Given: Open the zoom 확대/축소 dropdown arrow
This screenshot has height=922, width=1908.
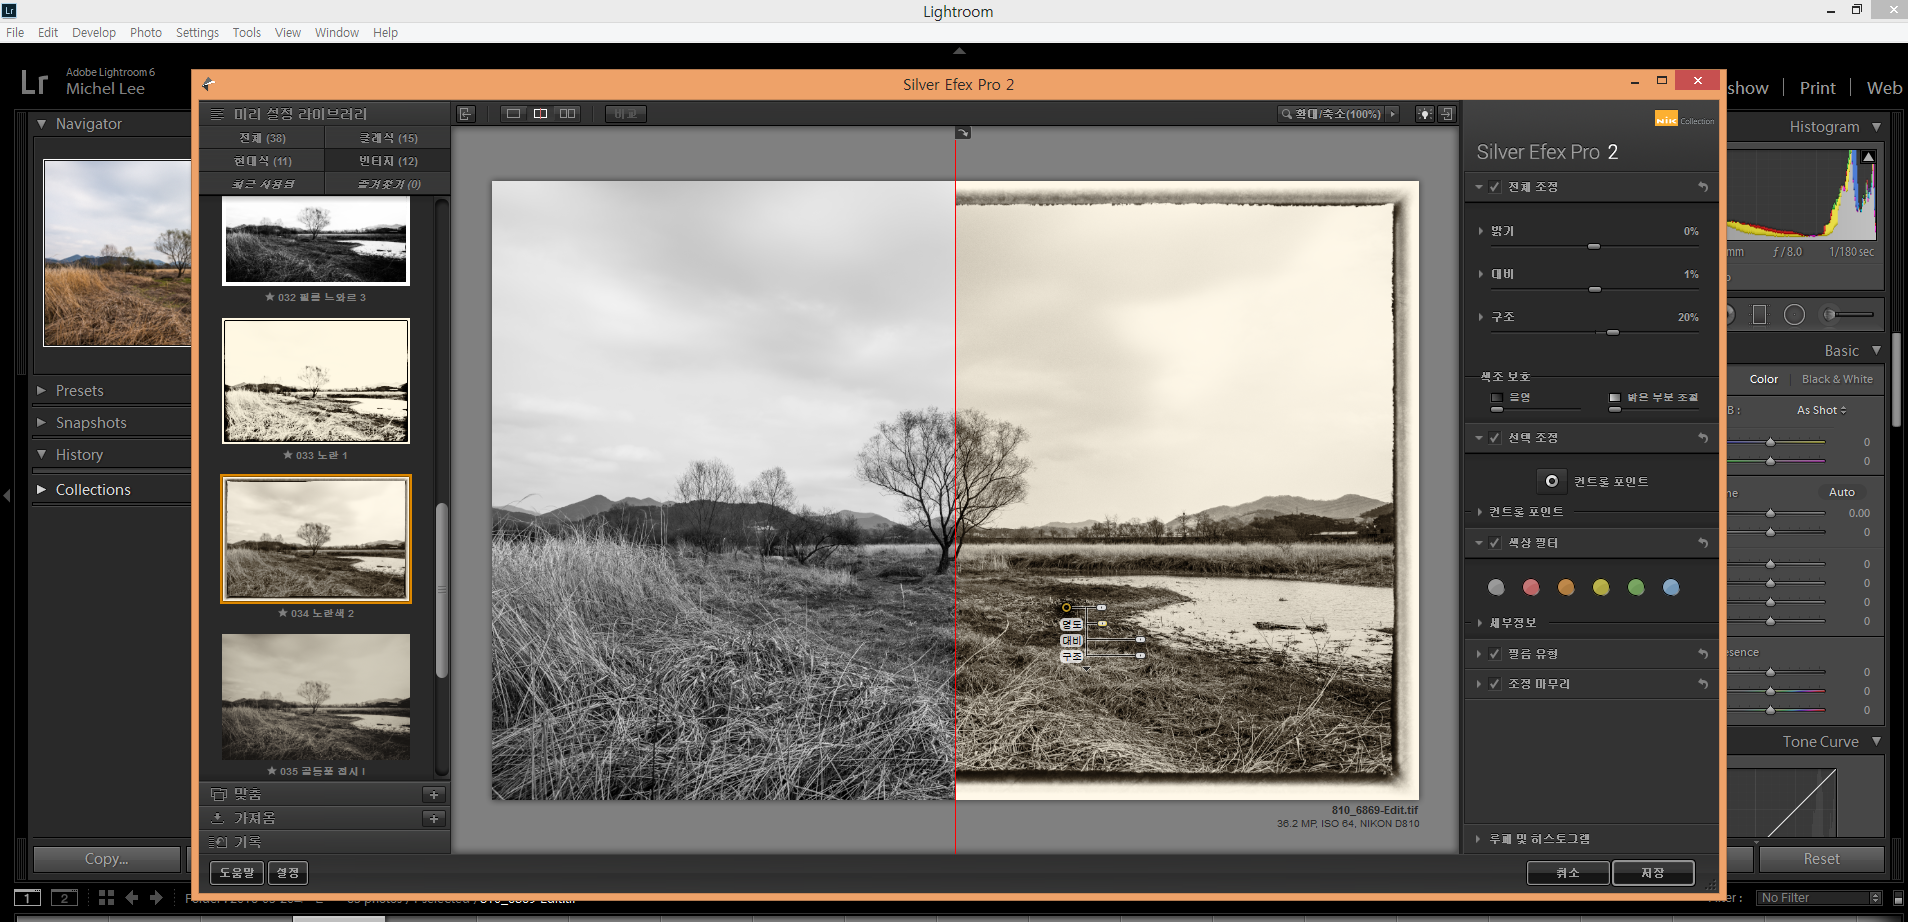Looking at the screenshot, I should (x=1392, y=114).
